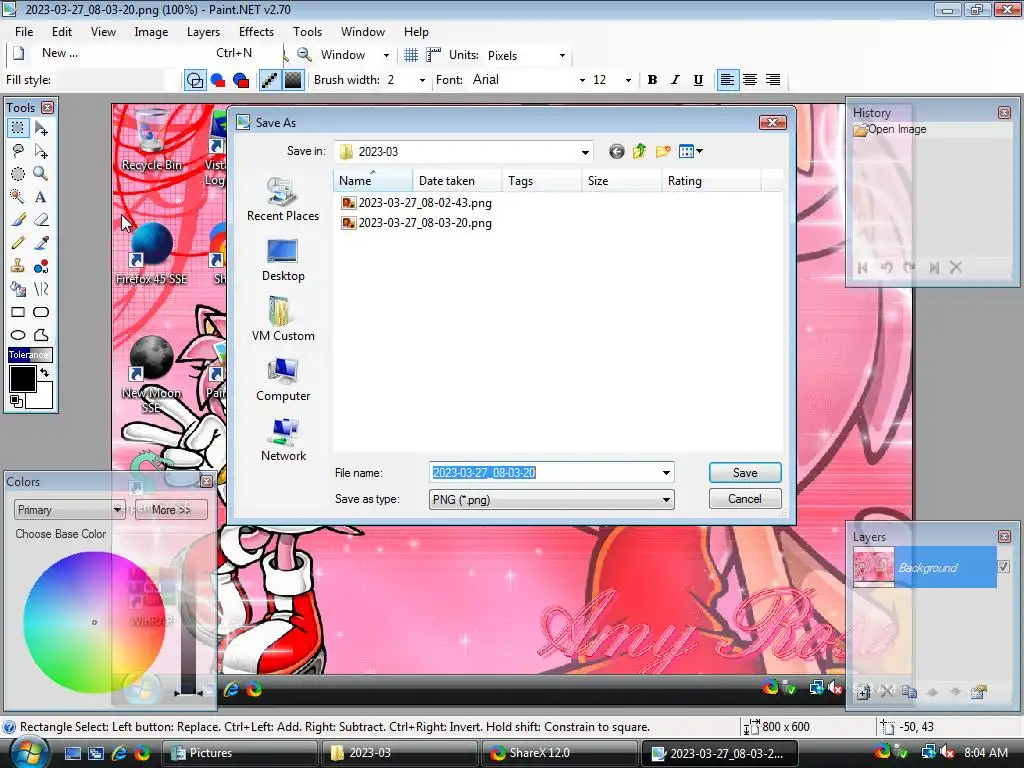
Task: Open the Layers menu
Action: [203, 32]
